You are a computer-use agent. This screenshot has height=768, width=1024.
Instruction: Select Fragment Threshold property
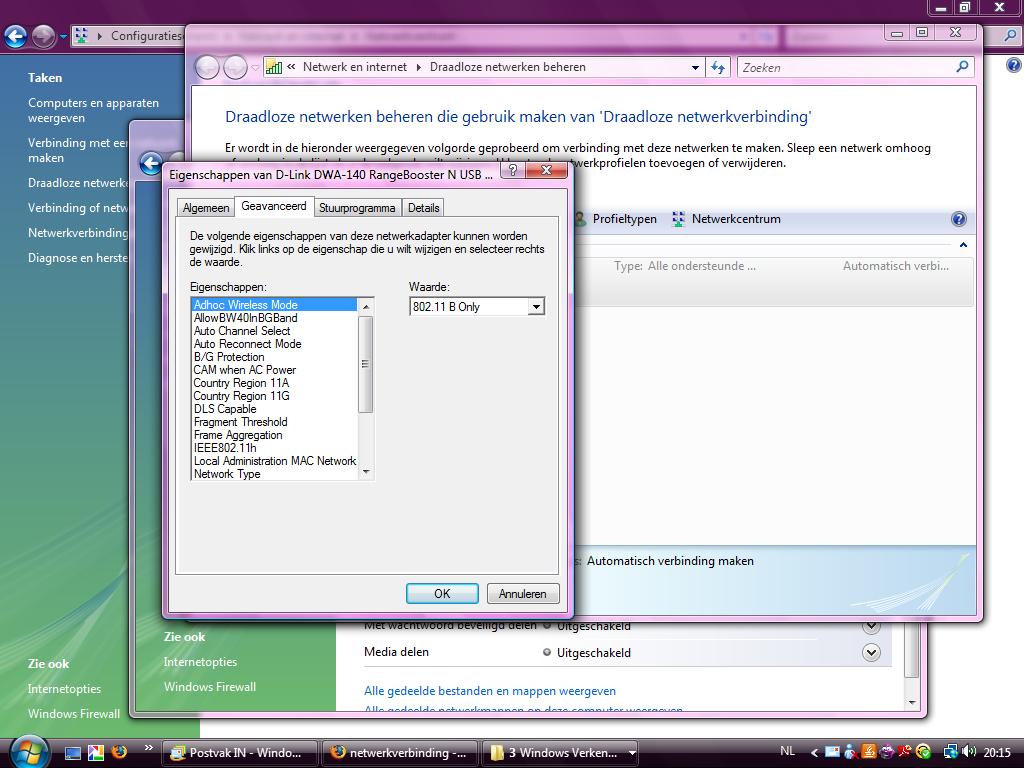click(274, 423)
